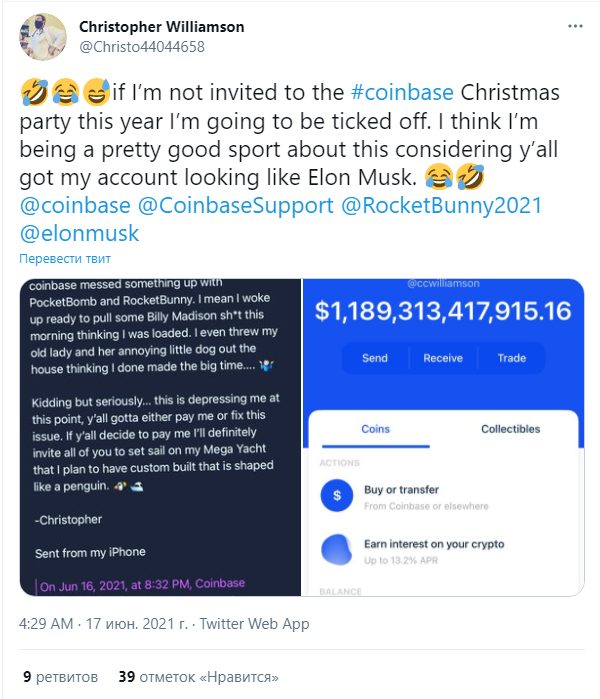Click the Earn interest blob icon
Viewport: 600px width, 699px height.
(x=337, y=549)
